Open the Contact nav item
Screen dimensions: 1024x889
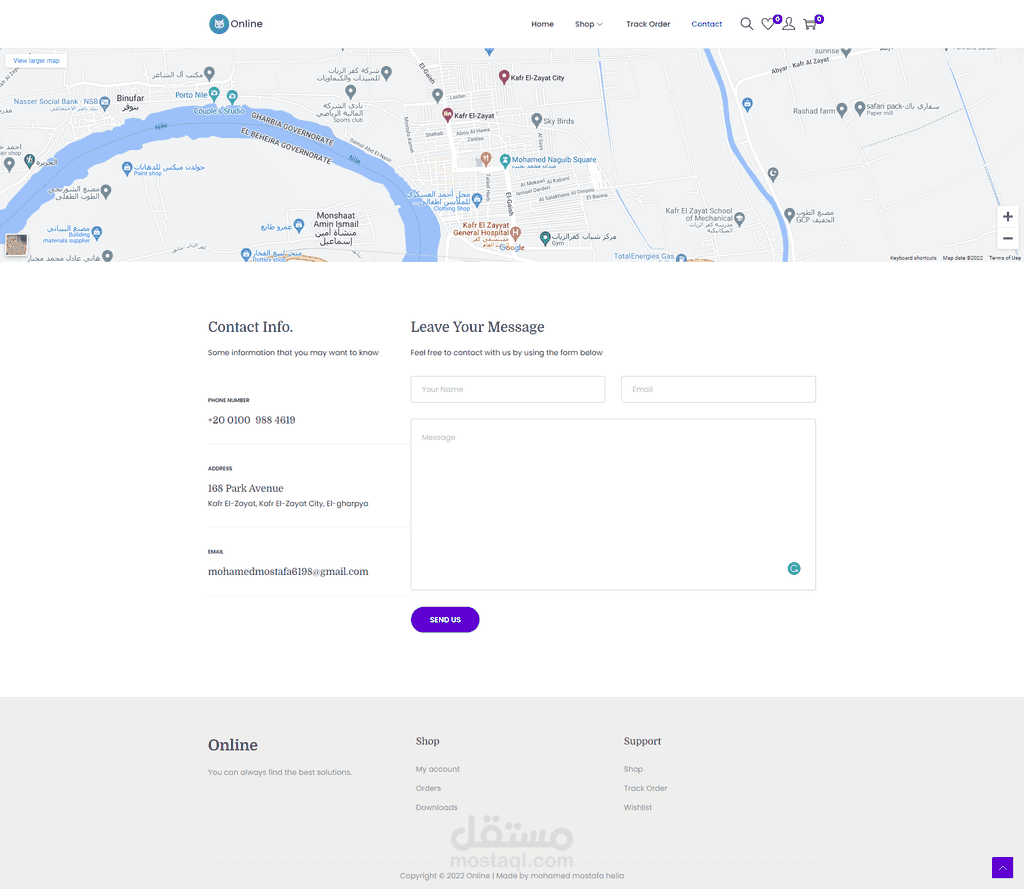[x=707, y=24]
